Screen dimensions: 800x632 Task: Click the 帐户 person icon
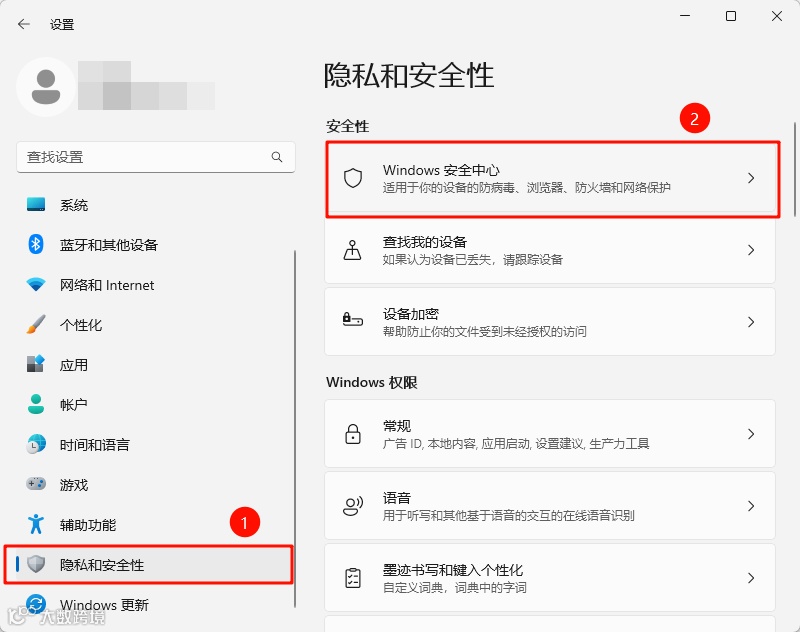pos(36,404)
